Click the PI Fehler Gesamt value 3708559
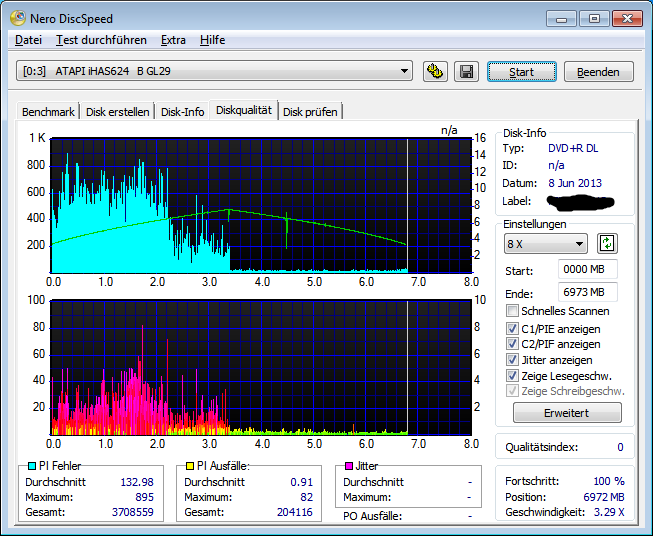Image resolution: width=653 pixels, height=536 pixels. 132,512
